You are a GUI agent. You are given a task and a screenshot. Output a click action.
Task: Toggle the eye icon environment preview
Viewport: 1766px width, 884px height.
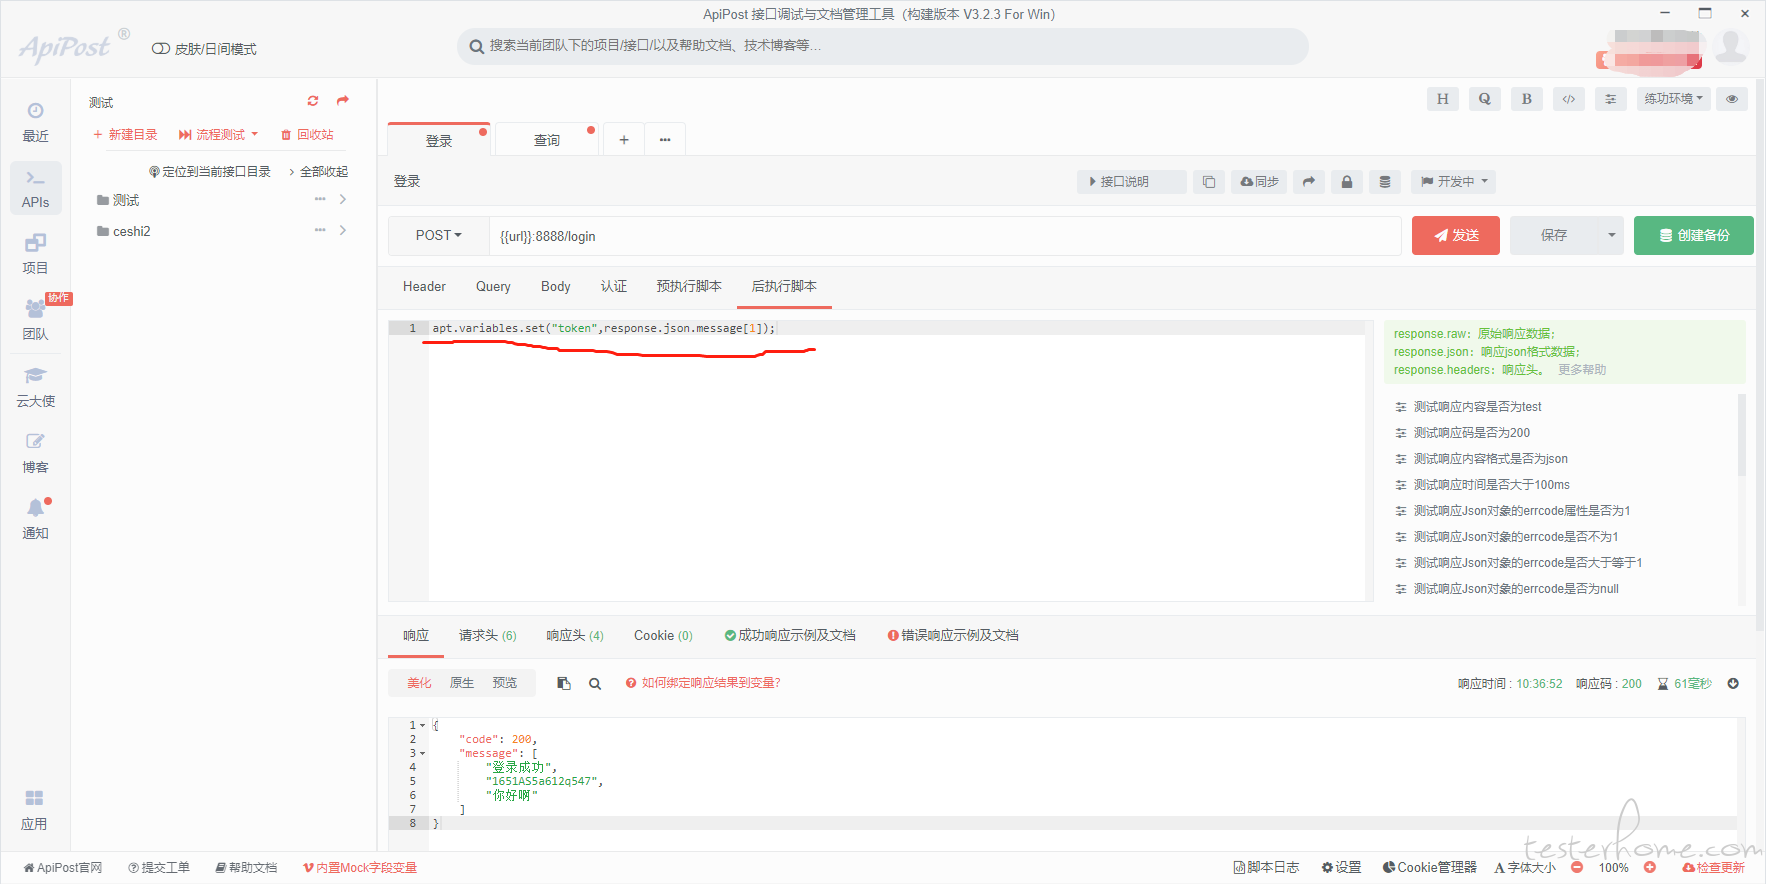pos(1732,99)
